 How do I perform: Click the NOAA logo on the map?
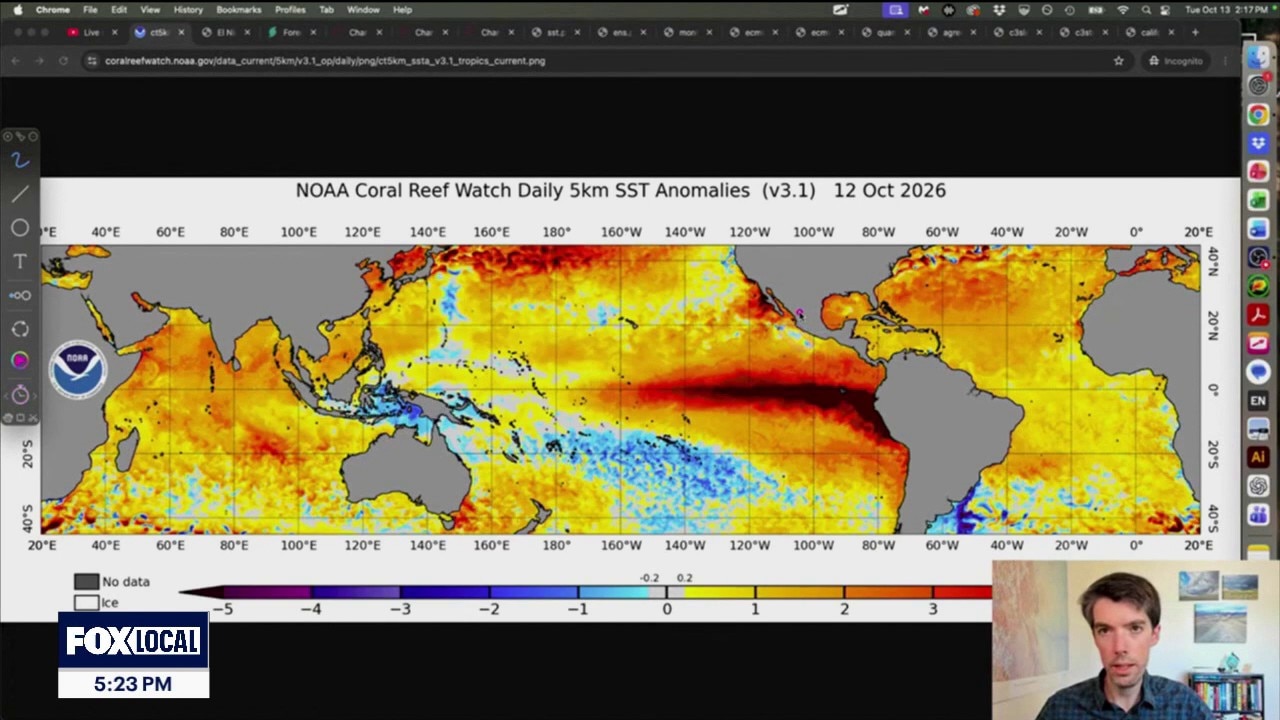coord(77,370)
